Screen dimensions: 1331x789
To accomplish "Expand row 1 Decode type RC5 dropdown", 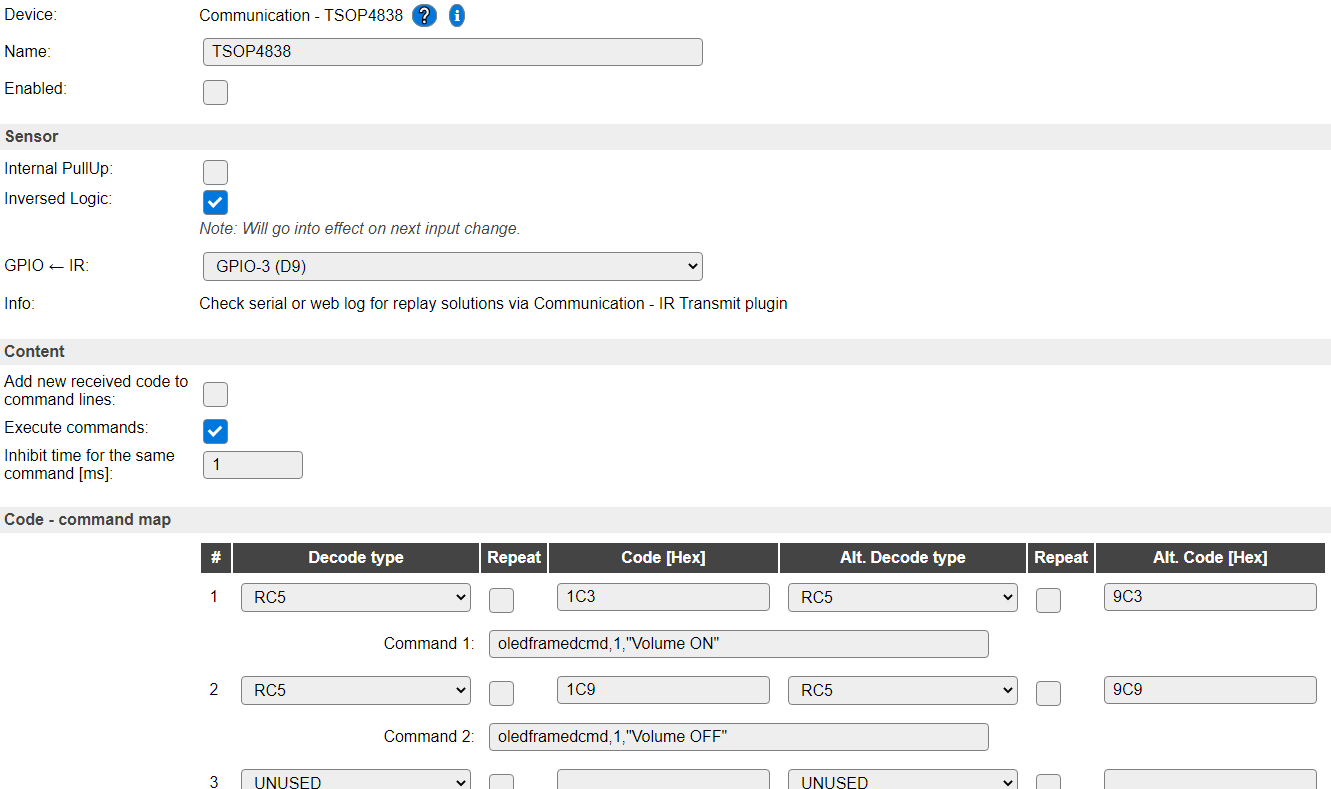I will pyautogui.click(x=356, y=598).
